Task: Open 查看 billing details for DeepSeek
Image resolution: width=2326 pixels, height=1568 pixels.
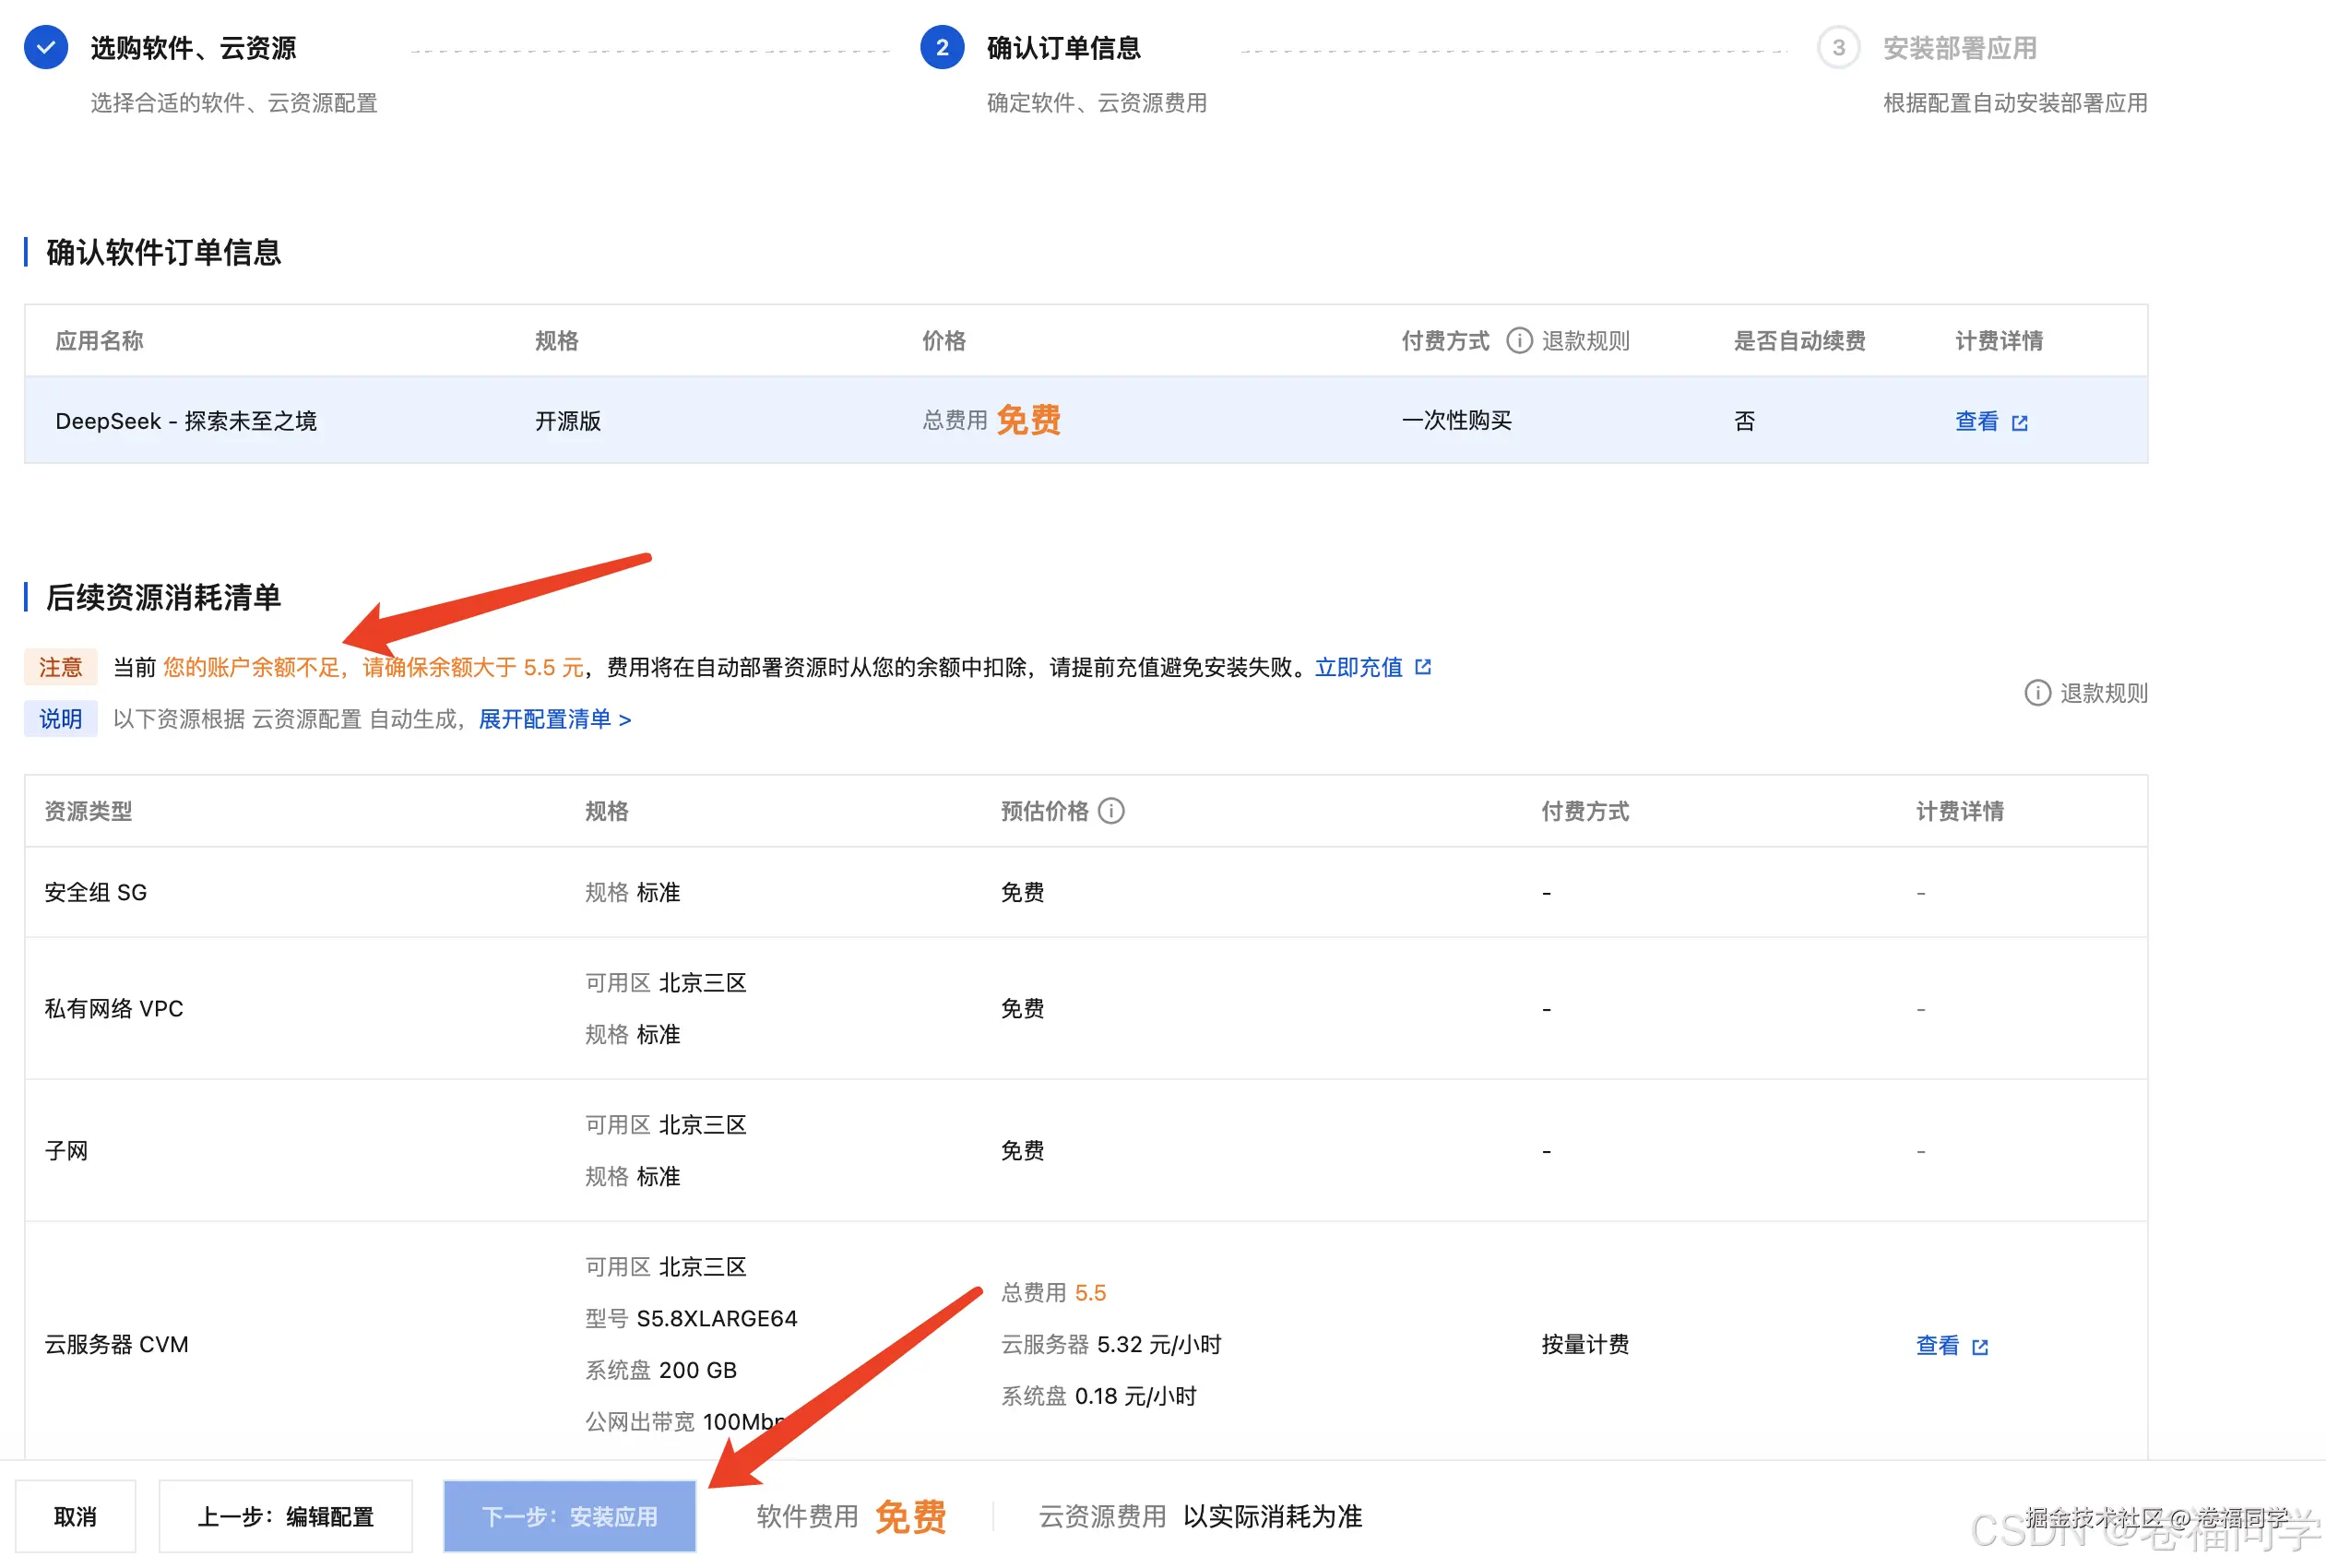Action: [x=1976, y=422]
